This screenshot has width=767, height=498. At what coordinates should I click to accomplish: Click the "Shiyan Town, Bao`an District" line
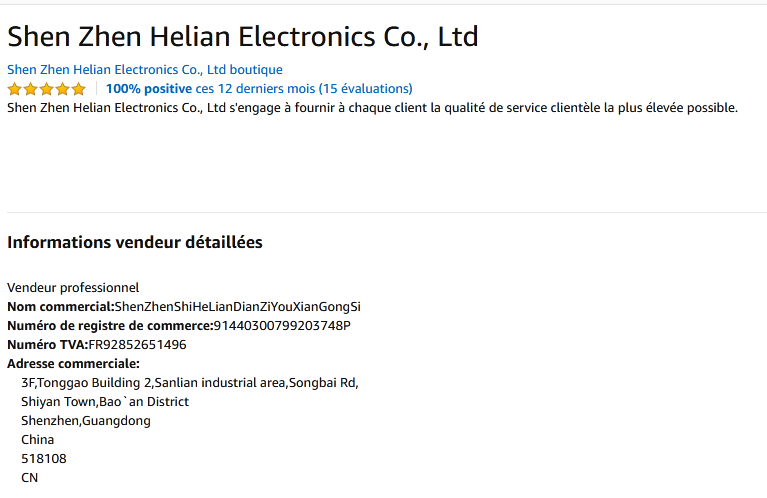pos(105,402)
